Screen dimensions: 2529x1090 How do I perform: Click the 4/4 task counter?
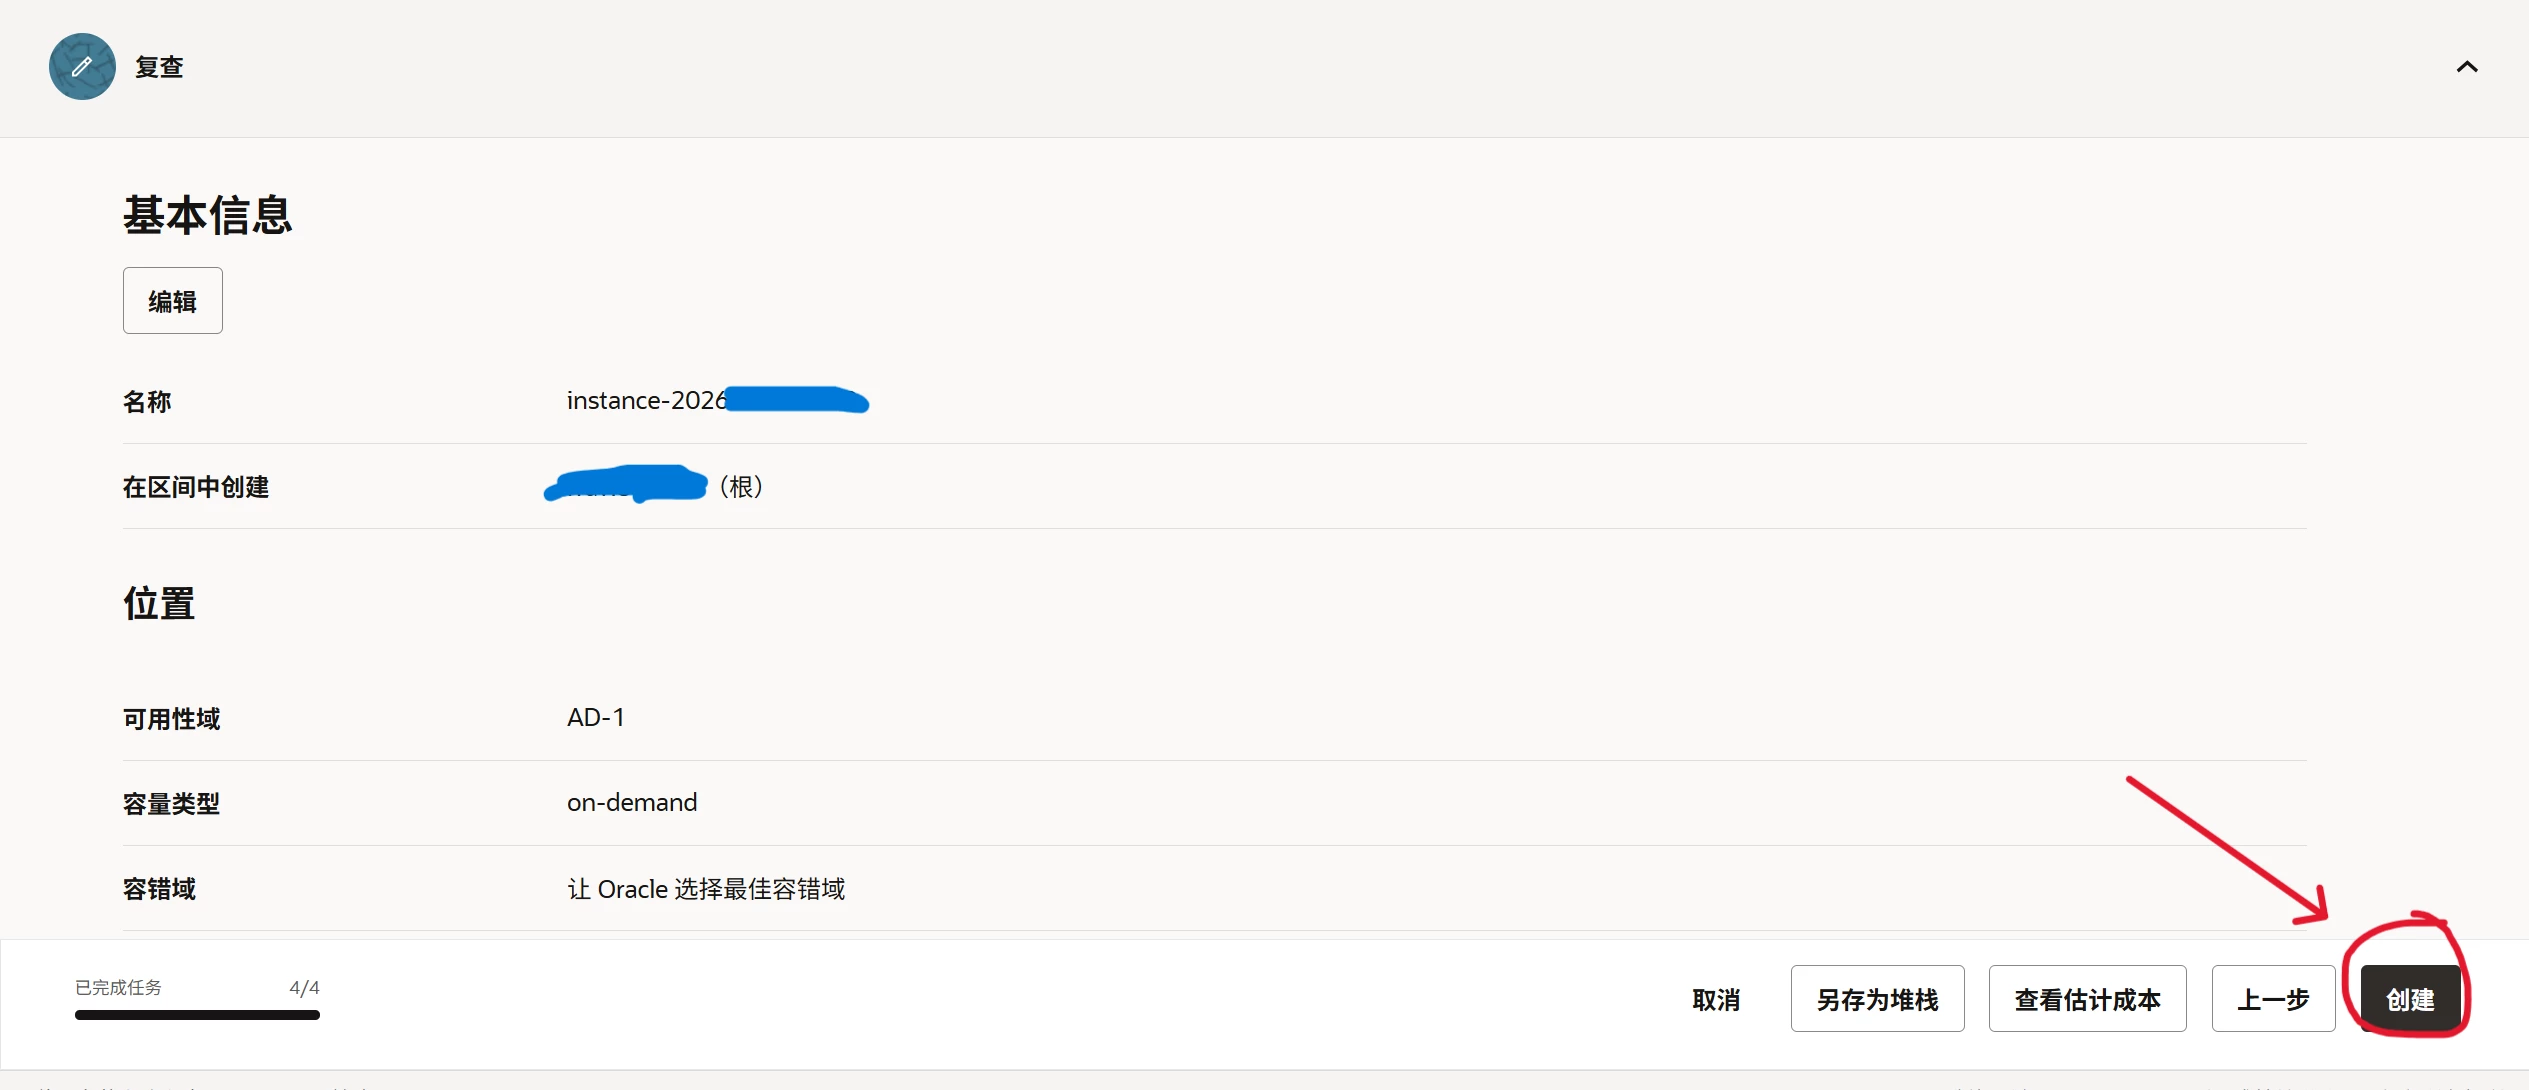(304, 988)
